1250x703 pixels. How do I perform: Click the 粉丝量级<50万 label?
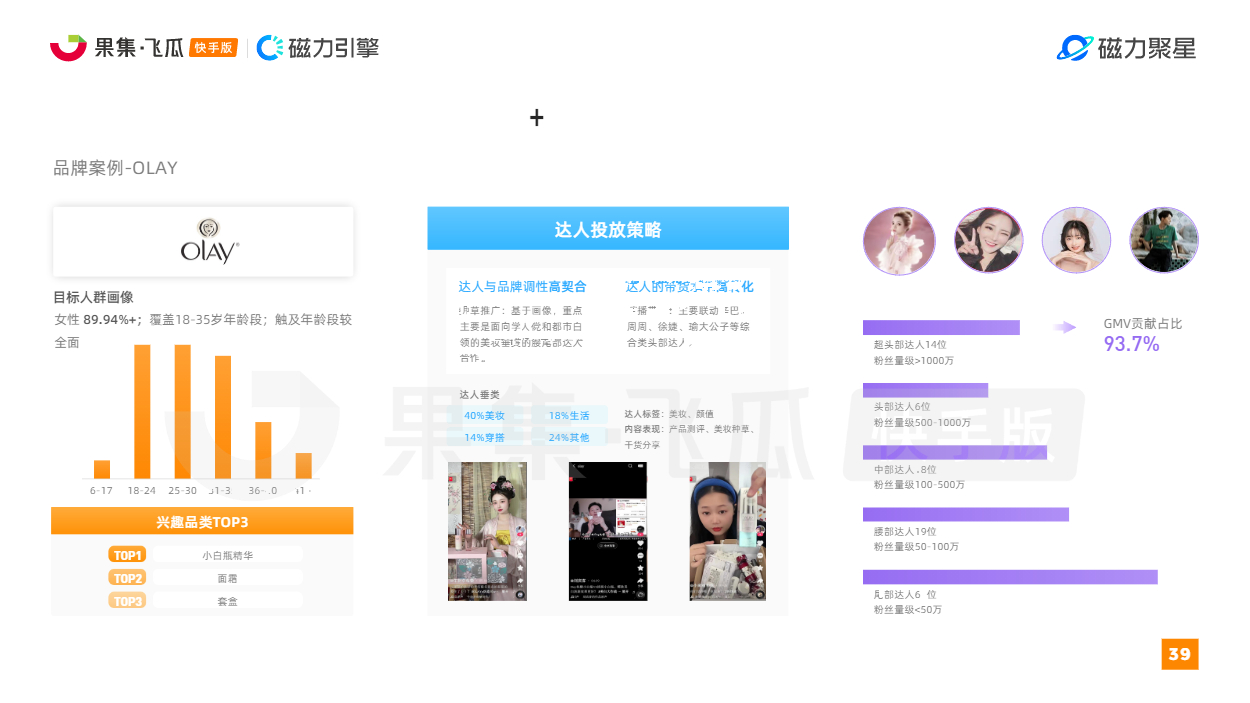[908, 609]
